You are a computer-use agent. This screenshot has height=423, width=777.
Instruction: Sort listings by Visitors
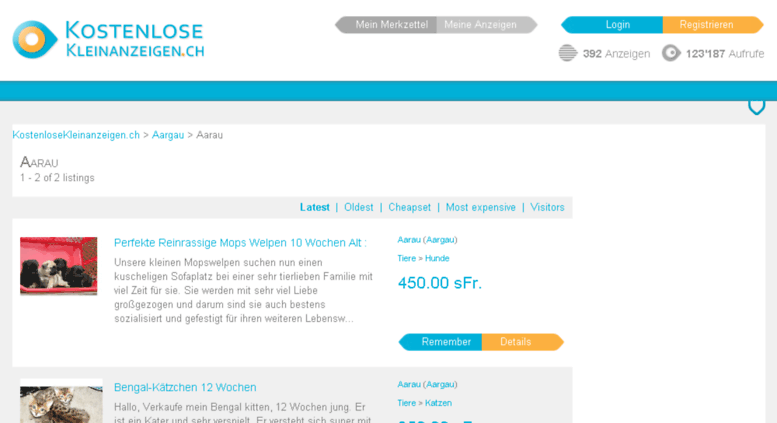[x=547, y=208]
